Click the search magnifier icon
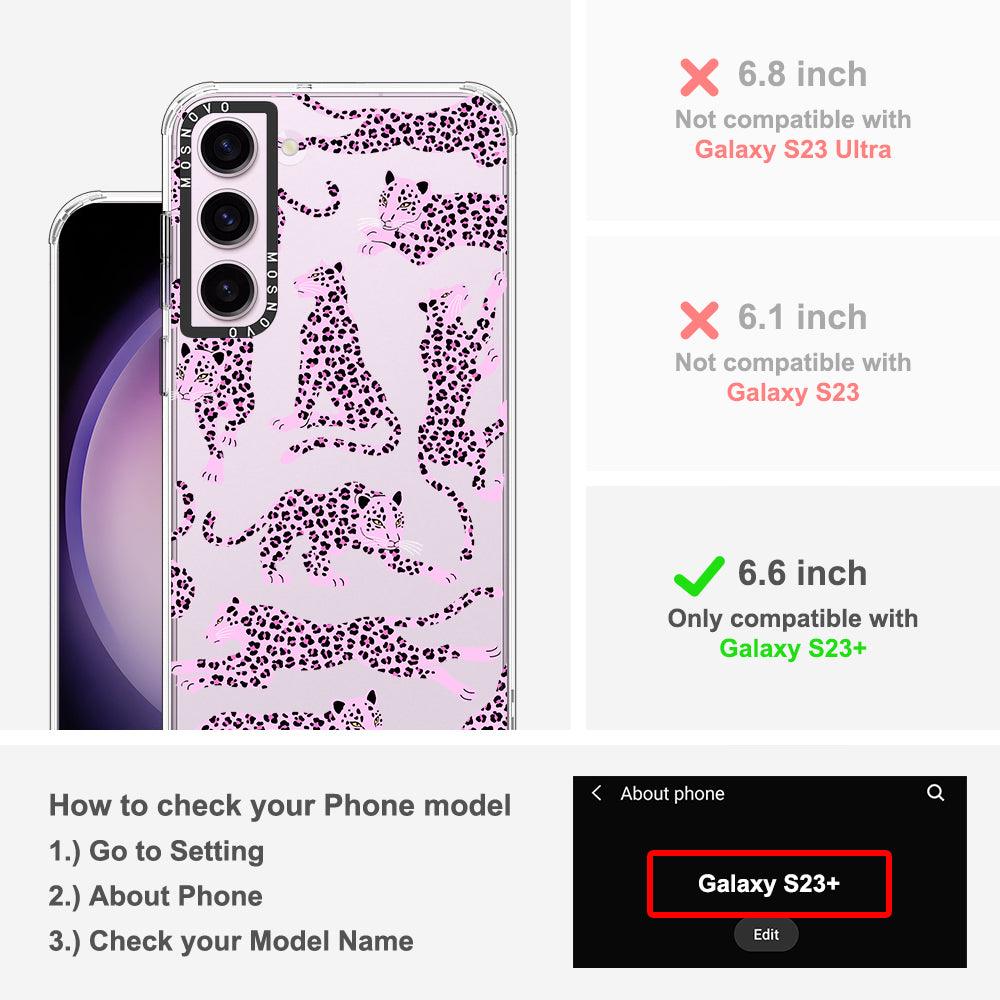The width and height of the screenshot is (1000, 1000). (935, 793)
